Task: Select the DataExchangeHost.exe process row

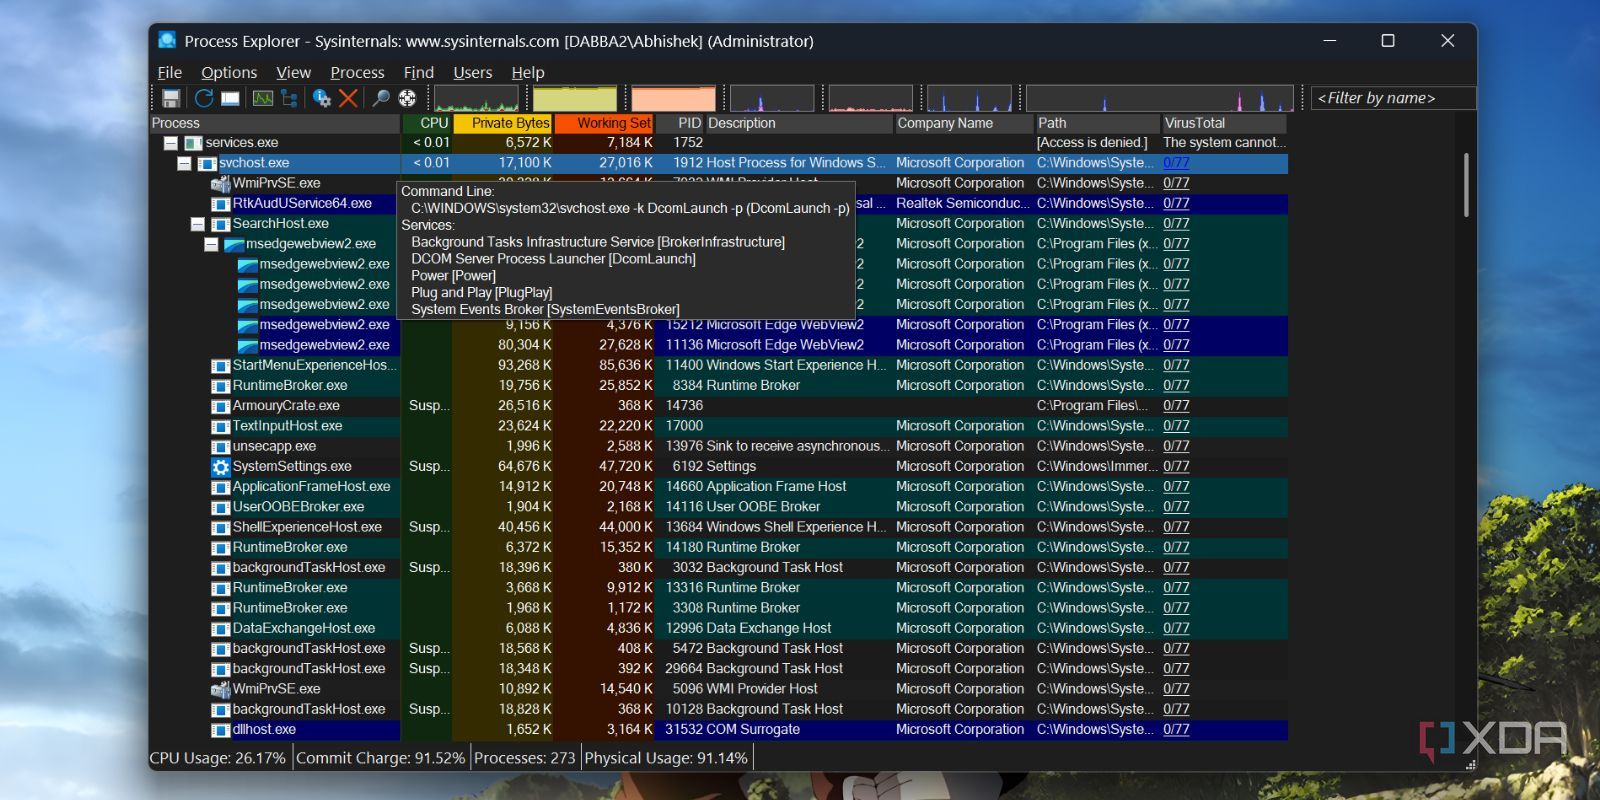Action: coord(718,628)
